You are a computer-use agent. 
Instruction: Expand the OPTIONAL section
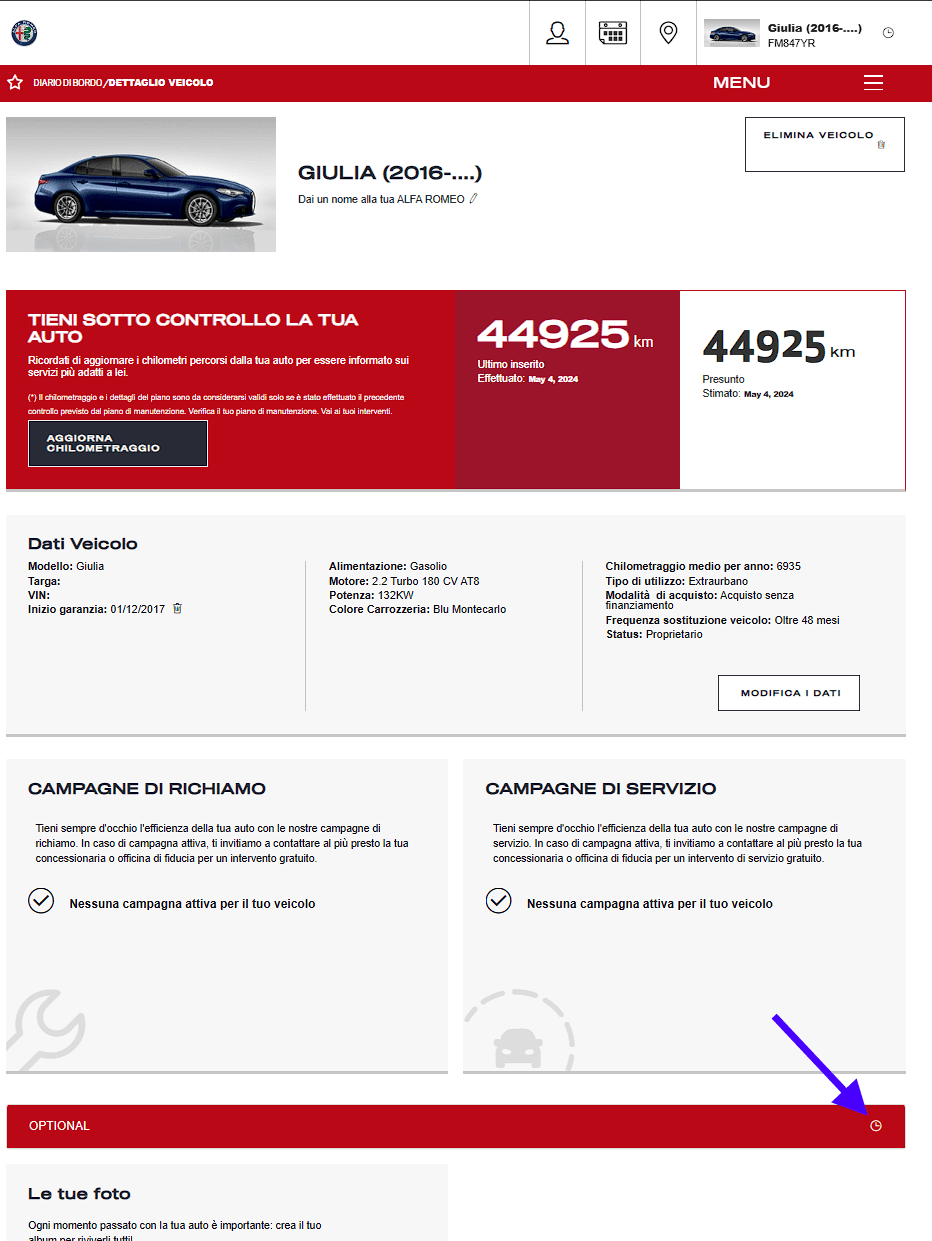(x=456, y=1126)
